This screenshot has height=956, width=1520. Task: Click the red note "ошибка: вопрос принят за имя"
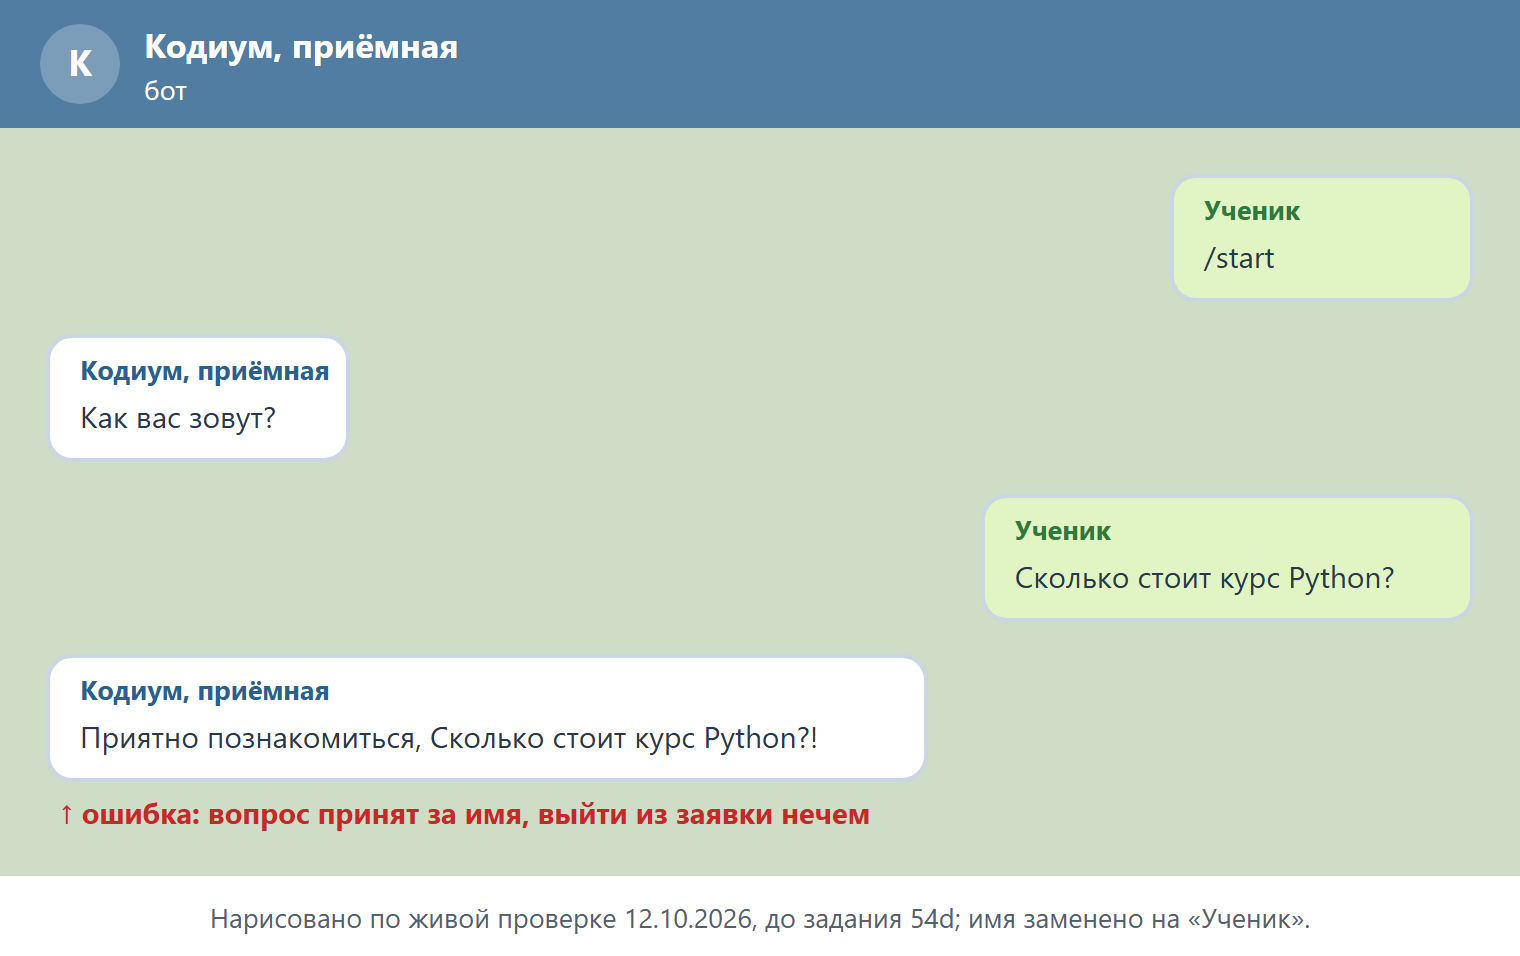[464, 814]
